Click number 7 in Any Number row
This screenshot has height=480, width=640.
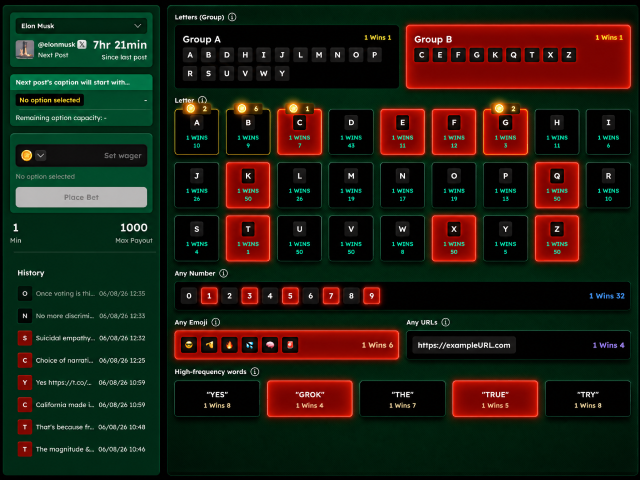click(x=331, y=296)
